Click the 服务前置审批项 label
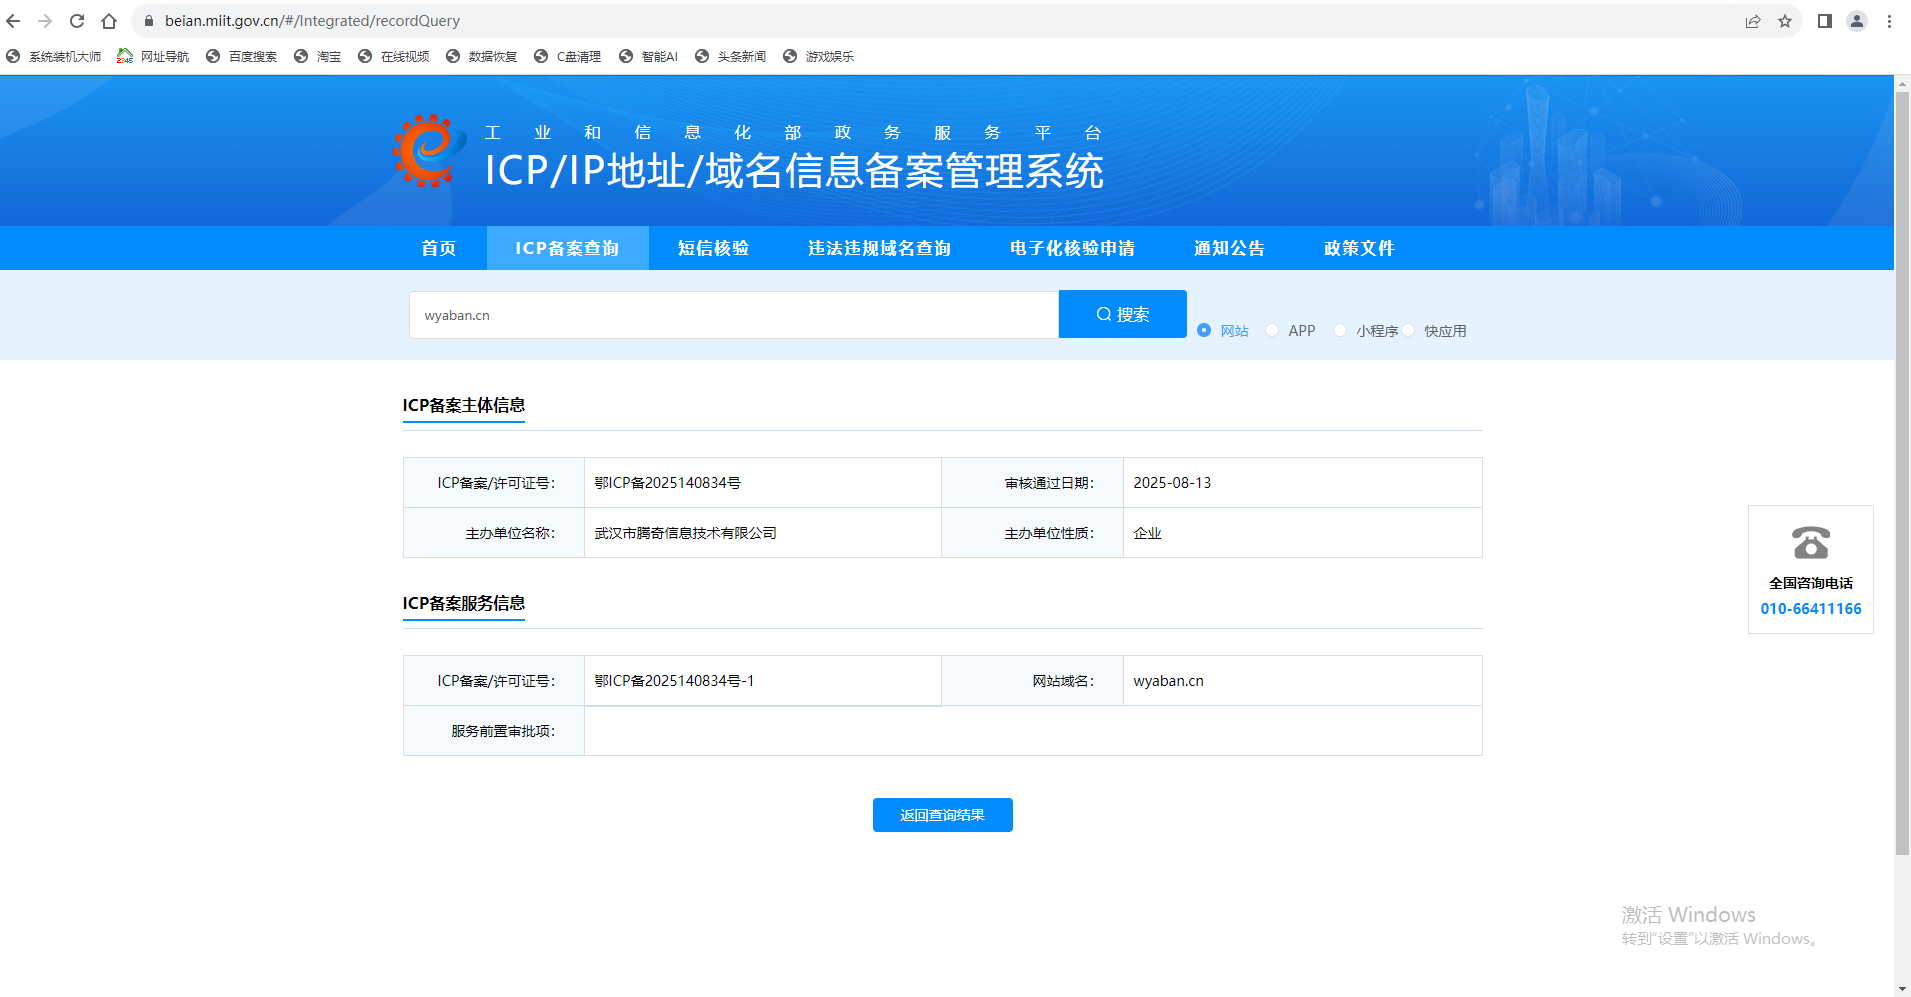Screen dimensions: 1911x997 coord(503,731)
